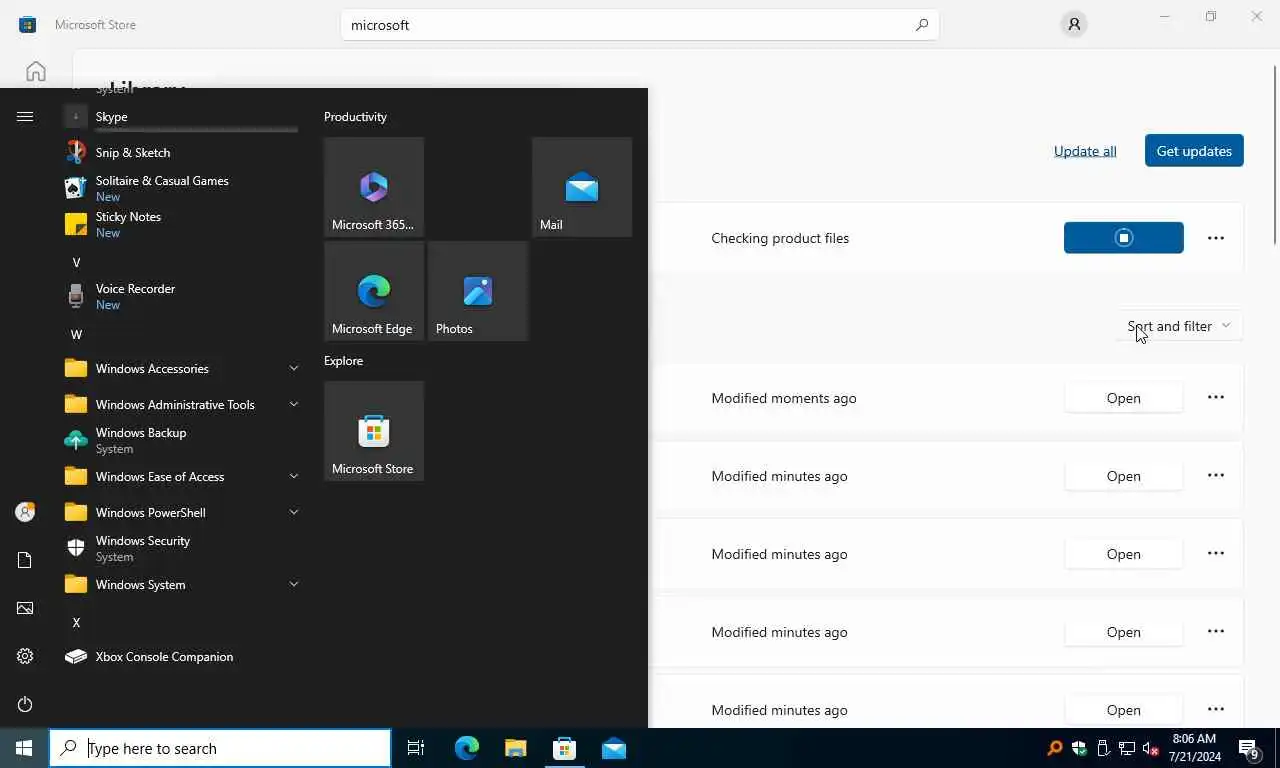Image resolution: width=1280 pixels, height=768 pixels.
Task: Open the Microsoft Edge tile
Action: tap(374, 291)
